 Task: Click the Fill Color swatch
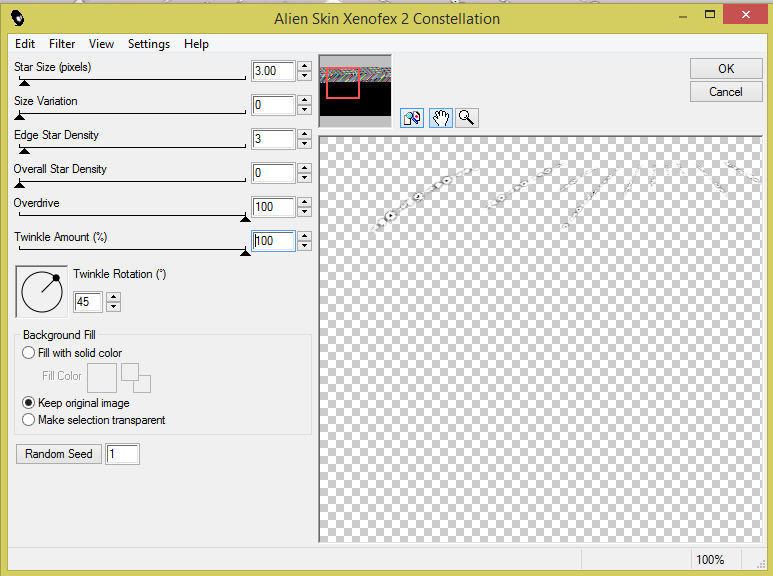[x=102, y=377]
